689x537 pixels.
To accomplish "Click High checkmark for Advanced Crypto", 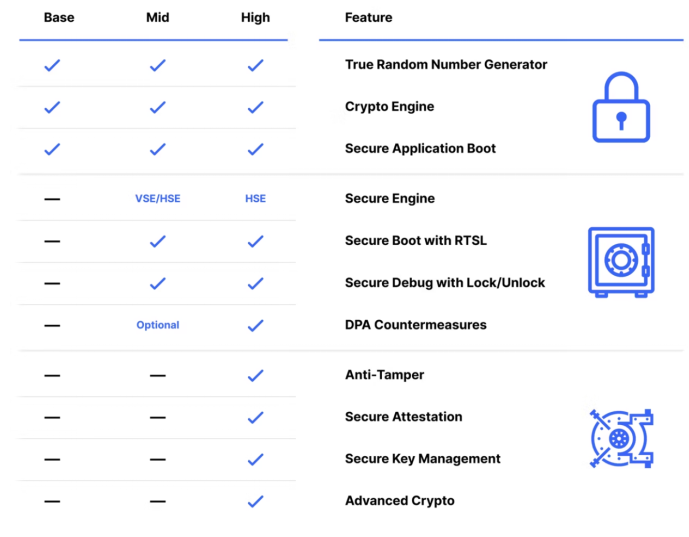I will click(x=255, y=501).
